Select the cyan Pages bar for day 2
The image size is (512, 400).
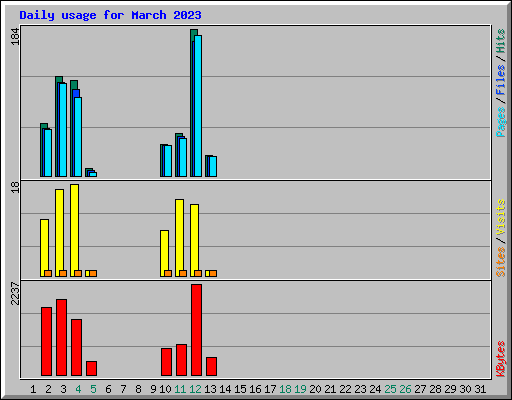(x=48, y=153)
